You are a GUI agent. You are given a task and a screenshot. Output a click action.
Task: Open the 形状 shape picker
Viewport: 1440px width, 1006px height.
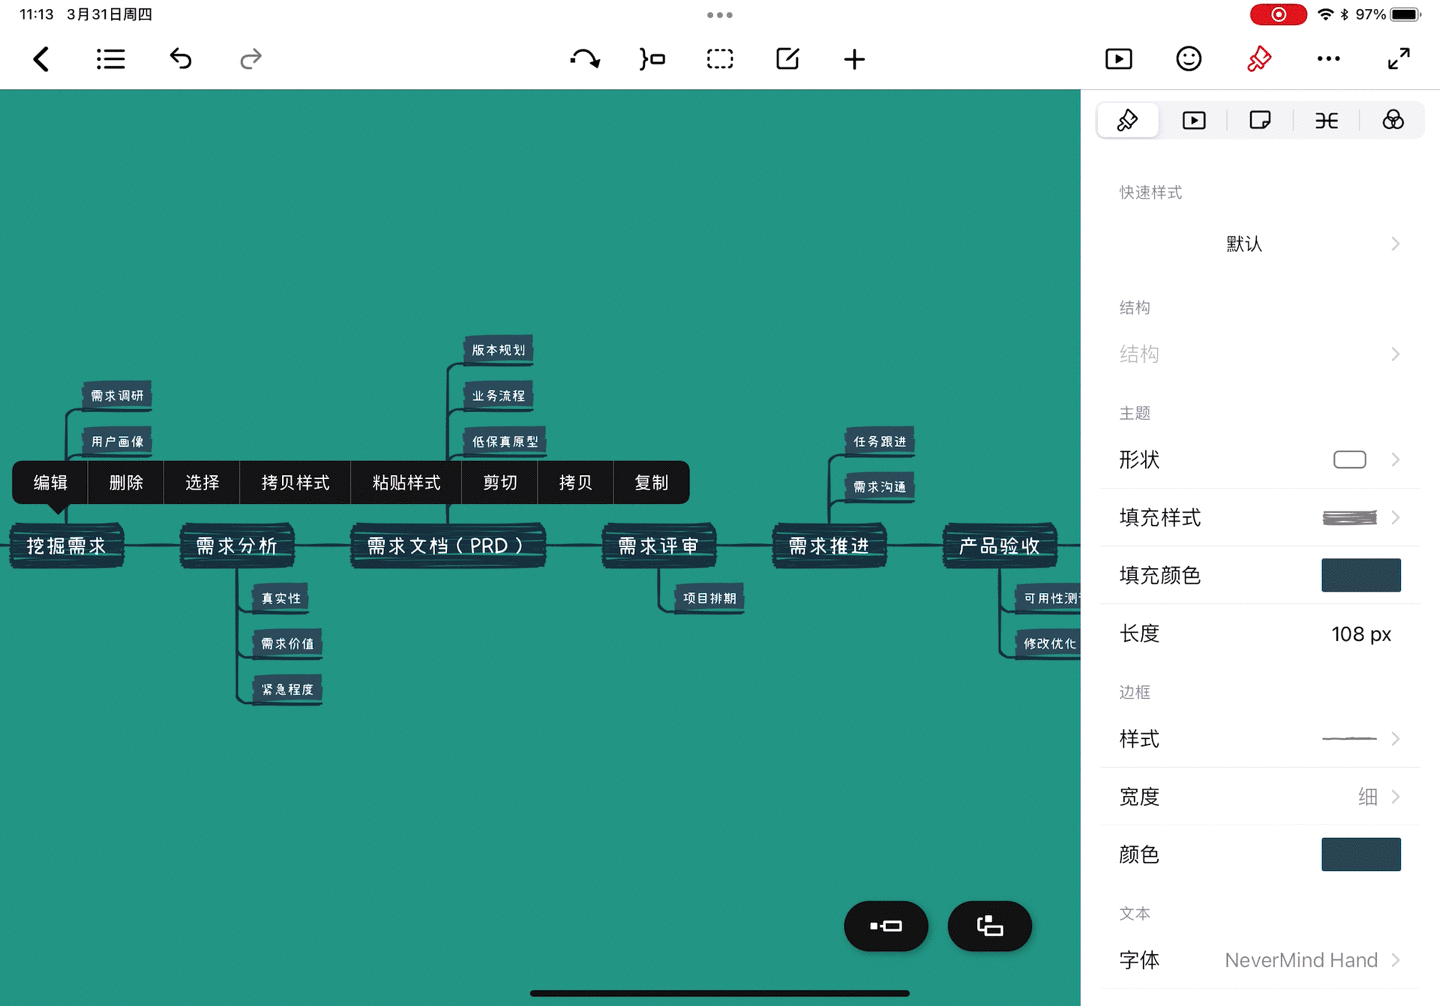[x=1349, y=459]
